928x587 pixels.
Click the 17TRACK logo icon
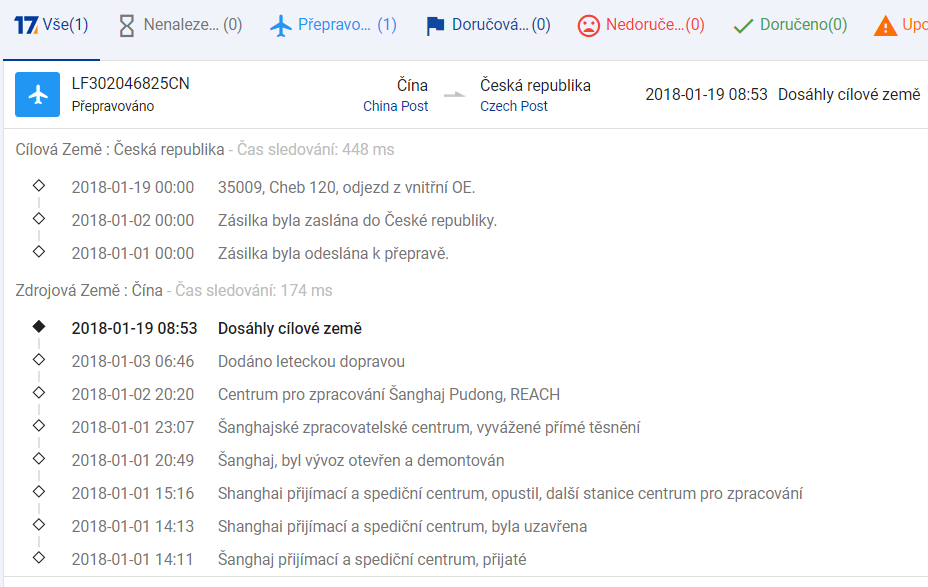click(26, 25)
